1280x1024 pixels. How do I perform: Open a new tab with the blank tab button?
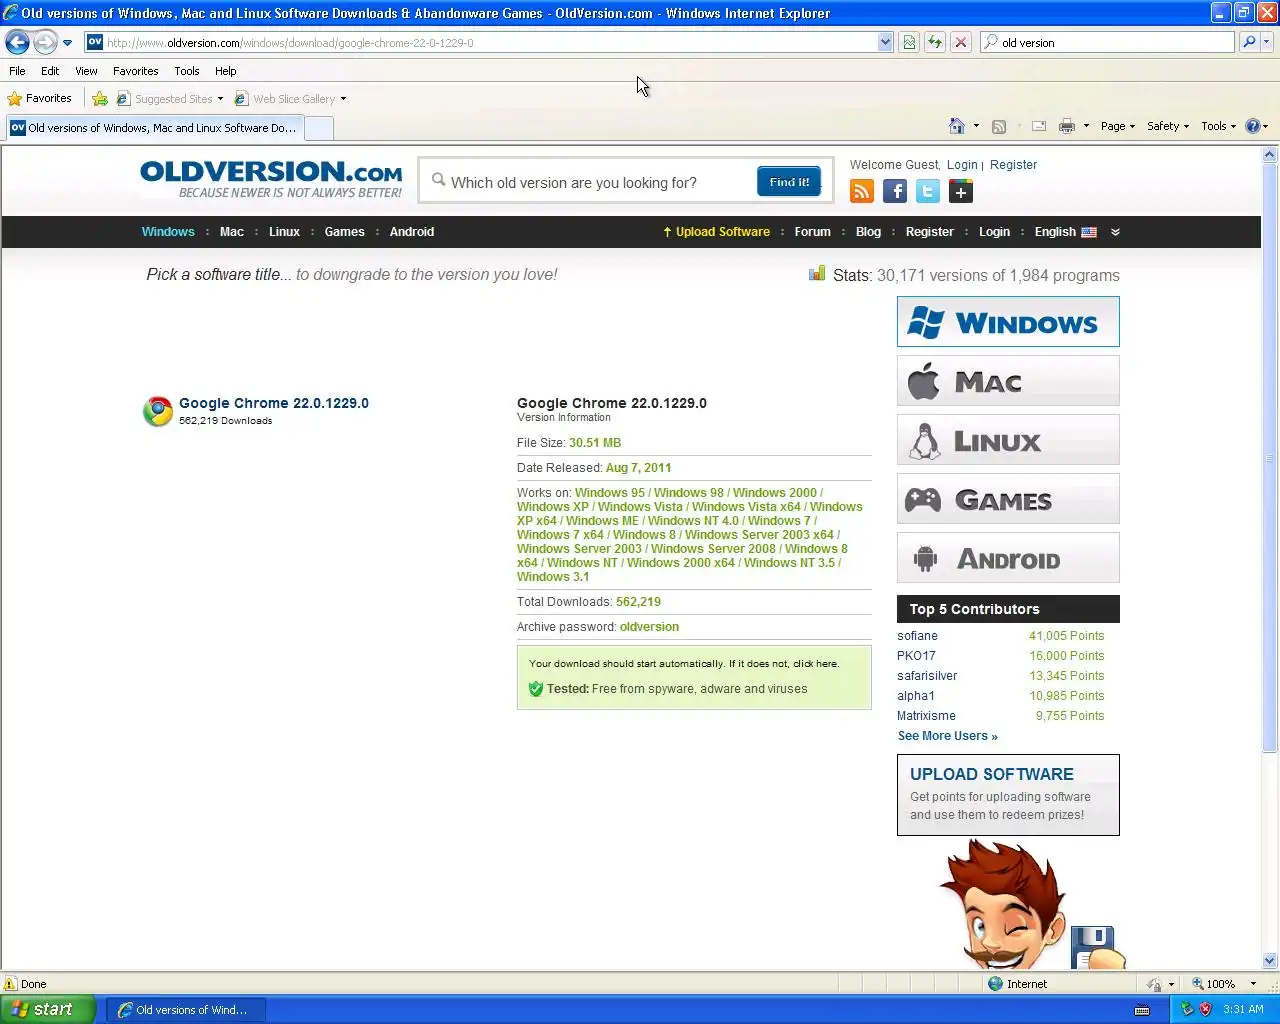pyautogui.click(x=319, y=128)
